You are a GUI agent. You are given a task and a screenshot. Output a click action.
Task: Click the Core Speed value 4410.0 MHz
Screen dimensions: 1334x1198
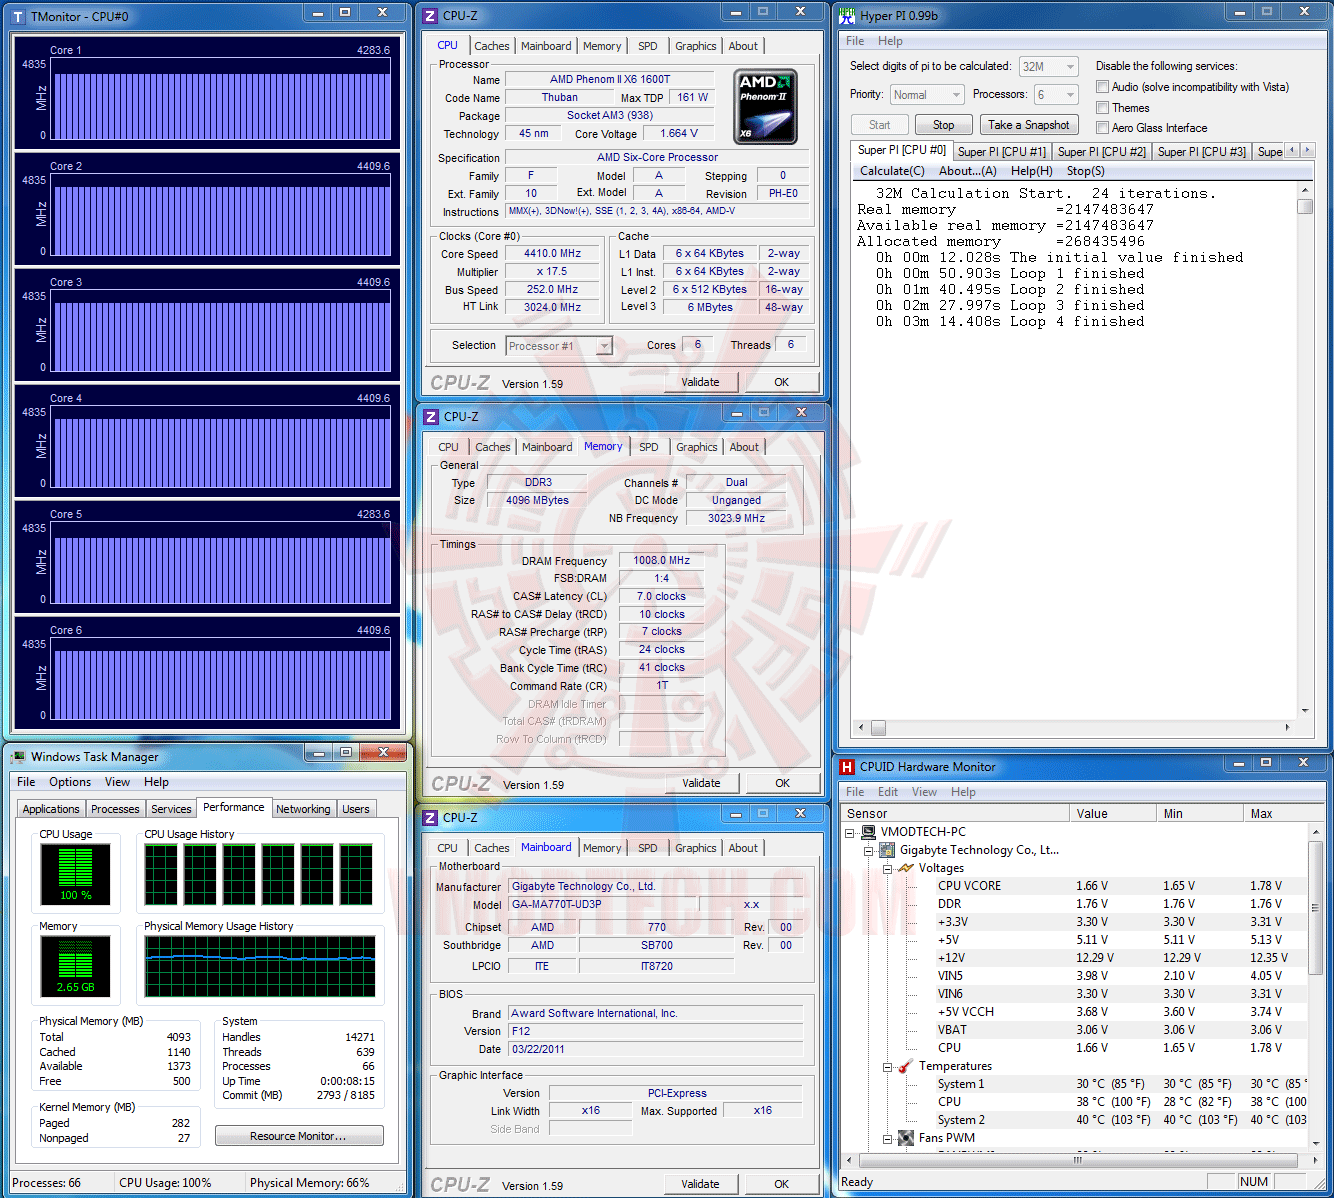[552, 254]
